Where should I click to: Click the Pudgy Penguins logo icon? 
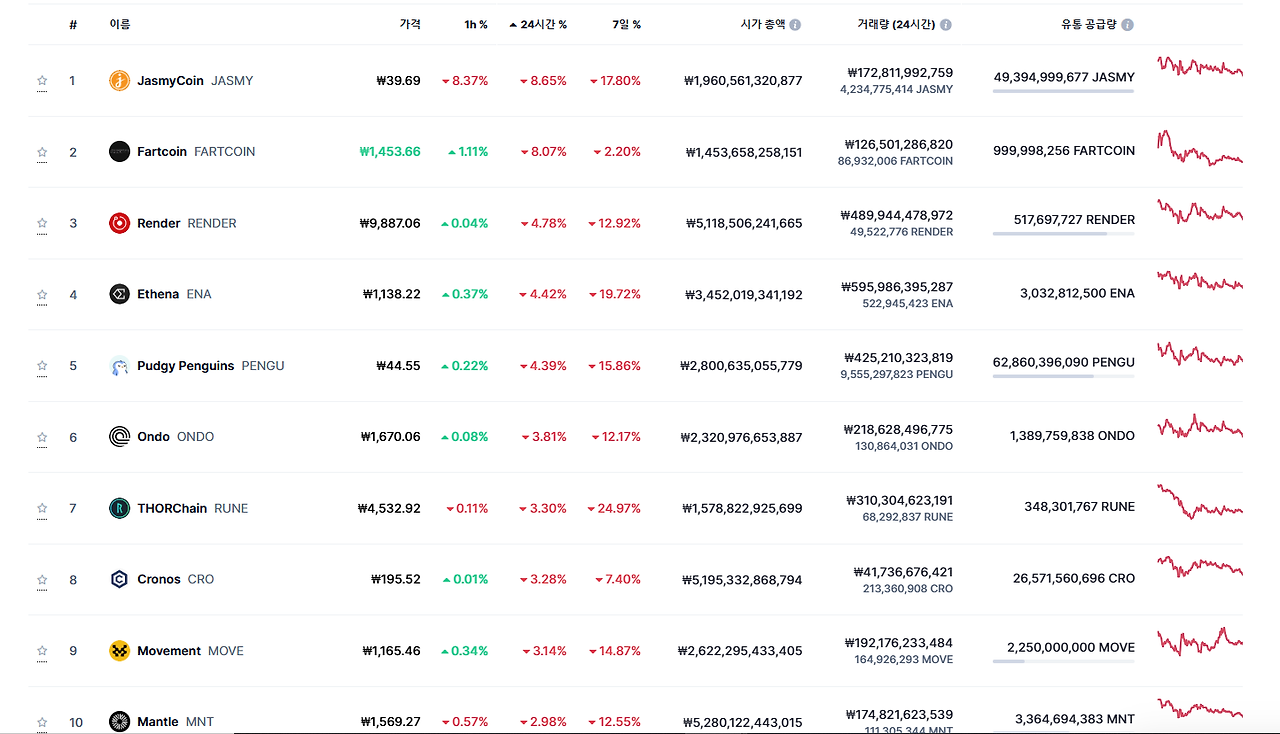(119, 366)
